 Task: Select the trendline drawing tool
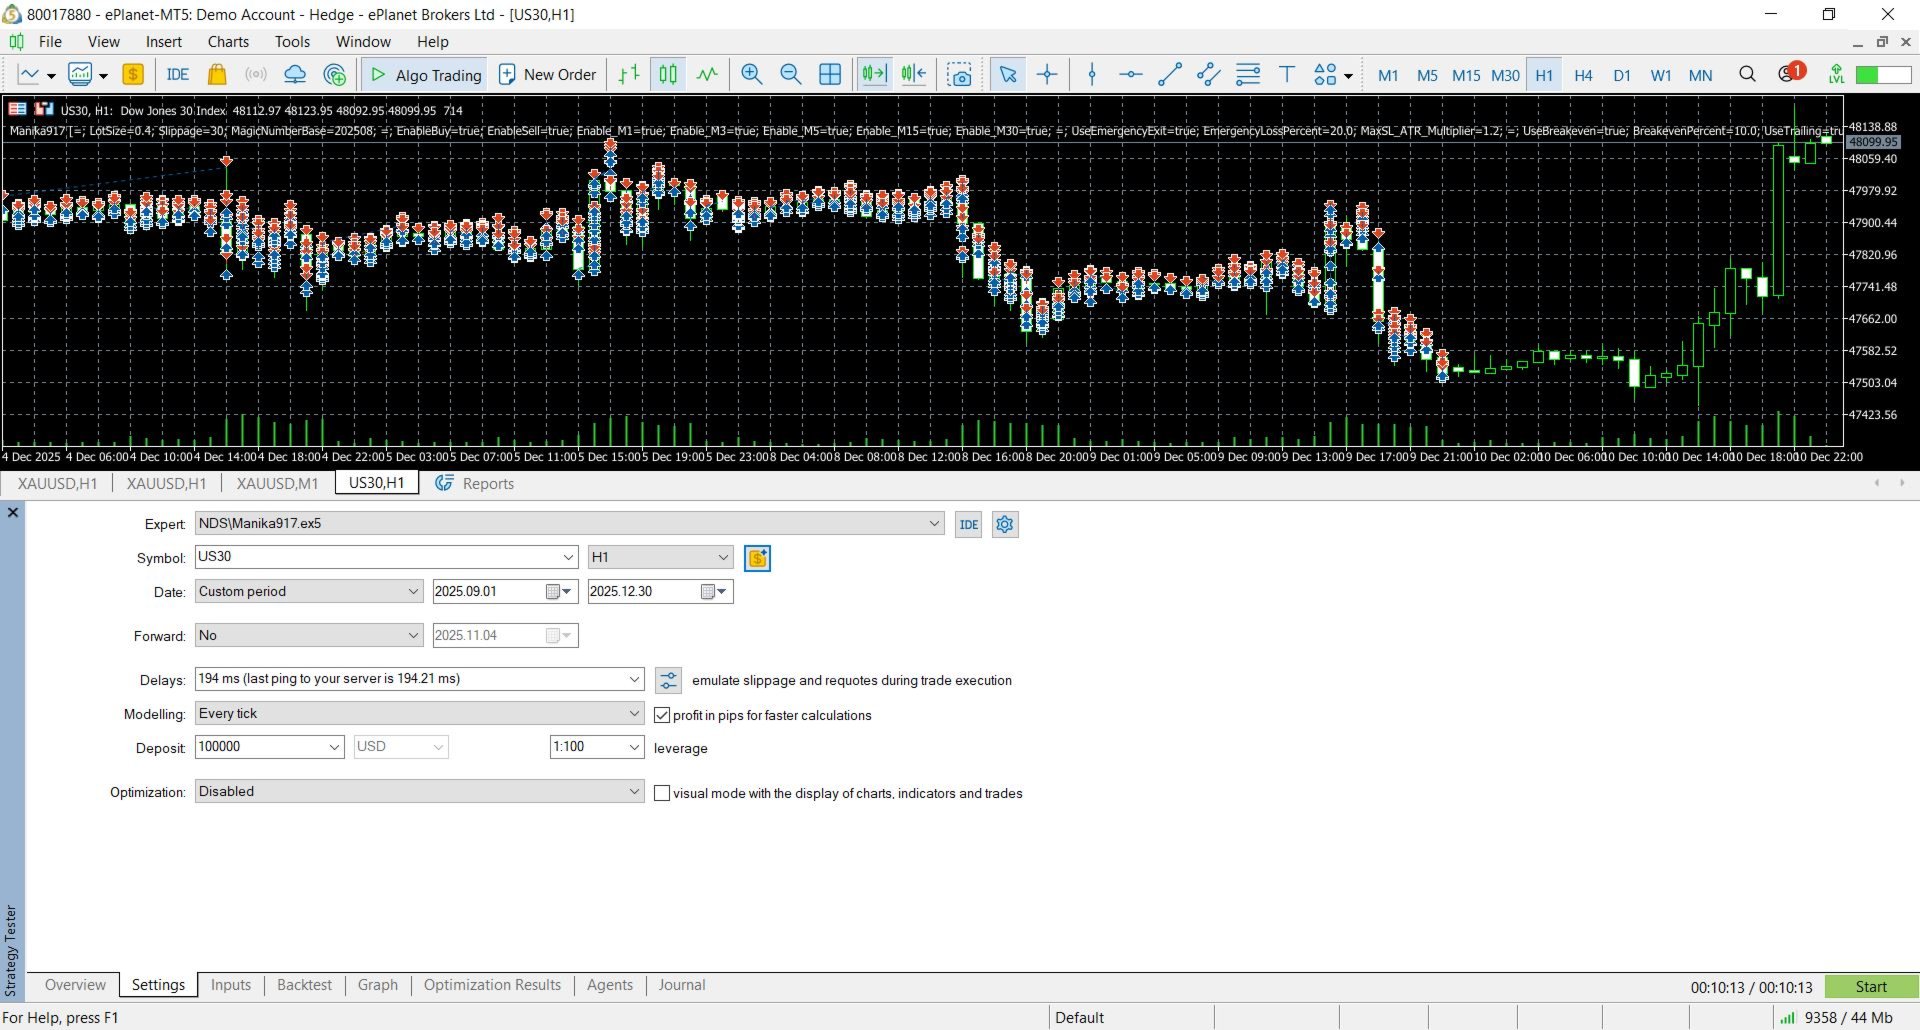(1170, 75)
